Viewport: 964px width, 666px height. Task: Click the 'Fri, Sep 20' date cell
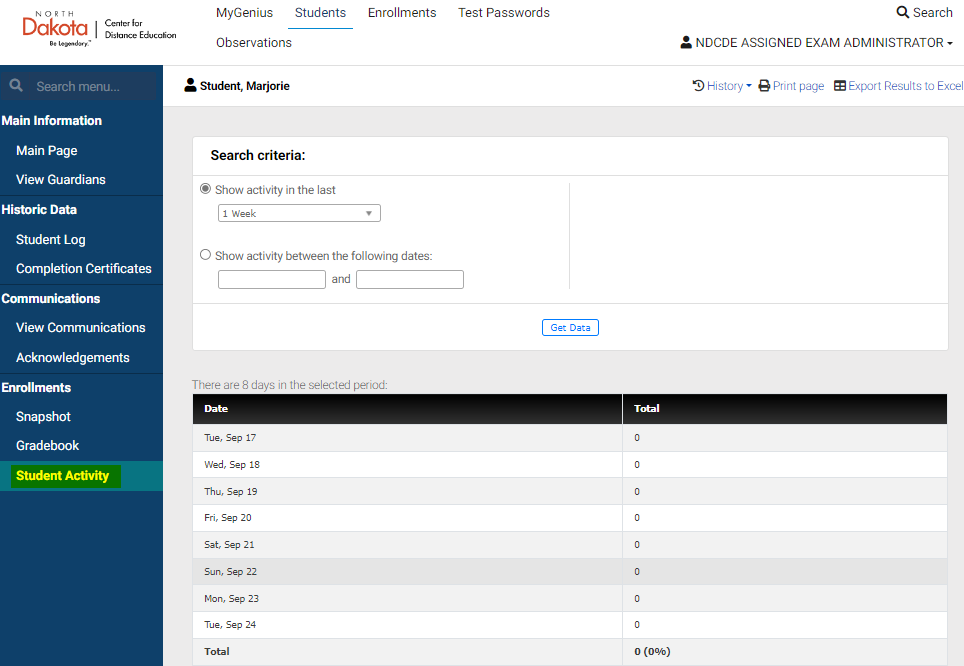click(408, 518)
